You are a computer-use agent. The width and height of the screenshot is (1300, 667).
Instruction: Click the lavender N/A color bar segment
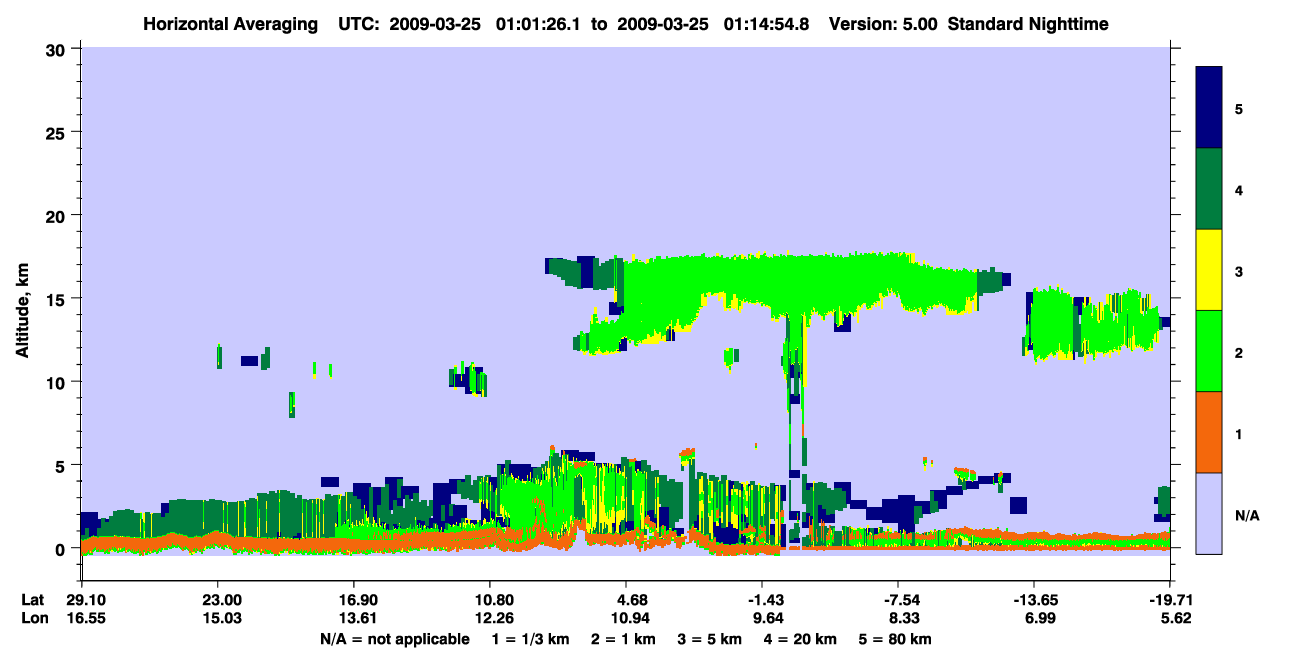pos(1209,513)
